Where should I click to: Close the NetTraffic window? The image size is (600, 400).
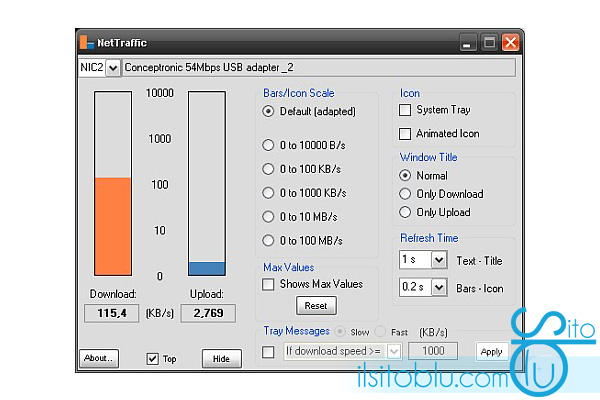[x=510, y=42]
